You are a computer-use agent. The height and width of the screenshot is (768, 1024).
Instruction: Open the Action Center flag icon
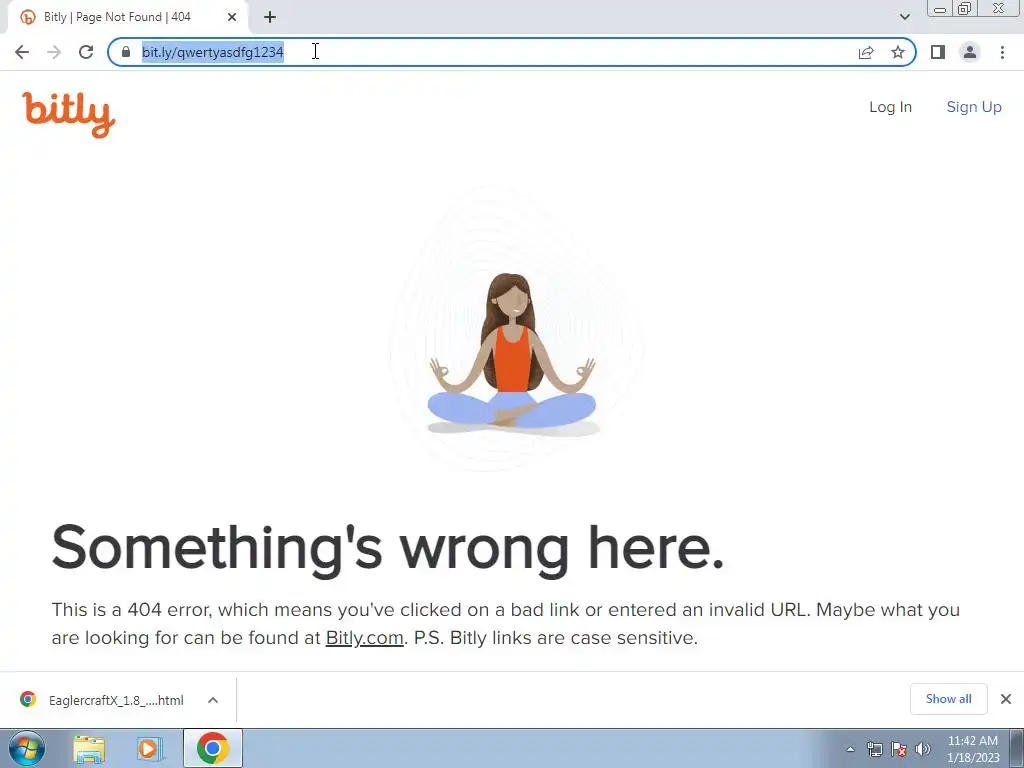(x=899, y=749)
